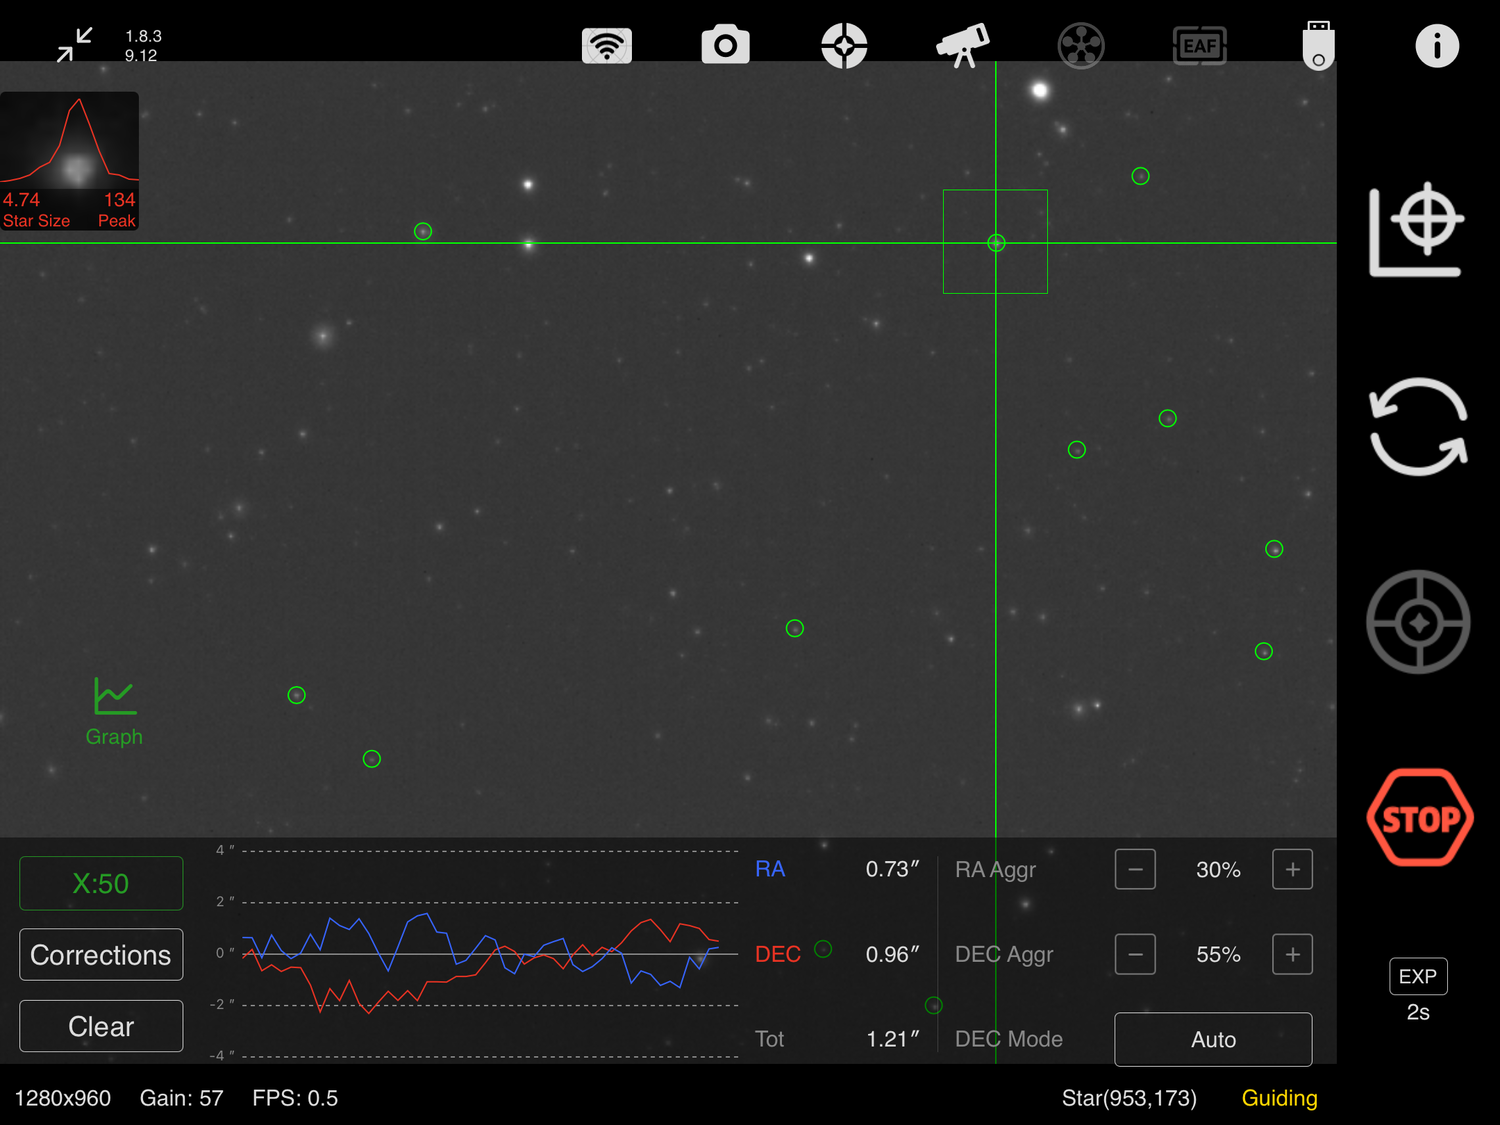Image resolution: width=1500 pixels, height=1125 pixels.
Task: Open the Corrections button
Action: click(x=101, y=955)
